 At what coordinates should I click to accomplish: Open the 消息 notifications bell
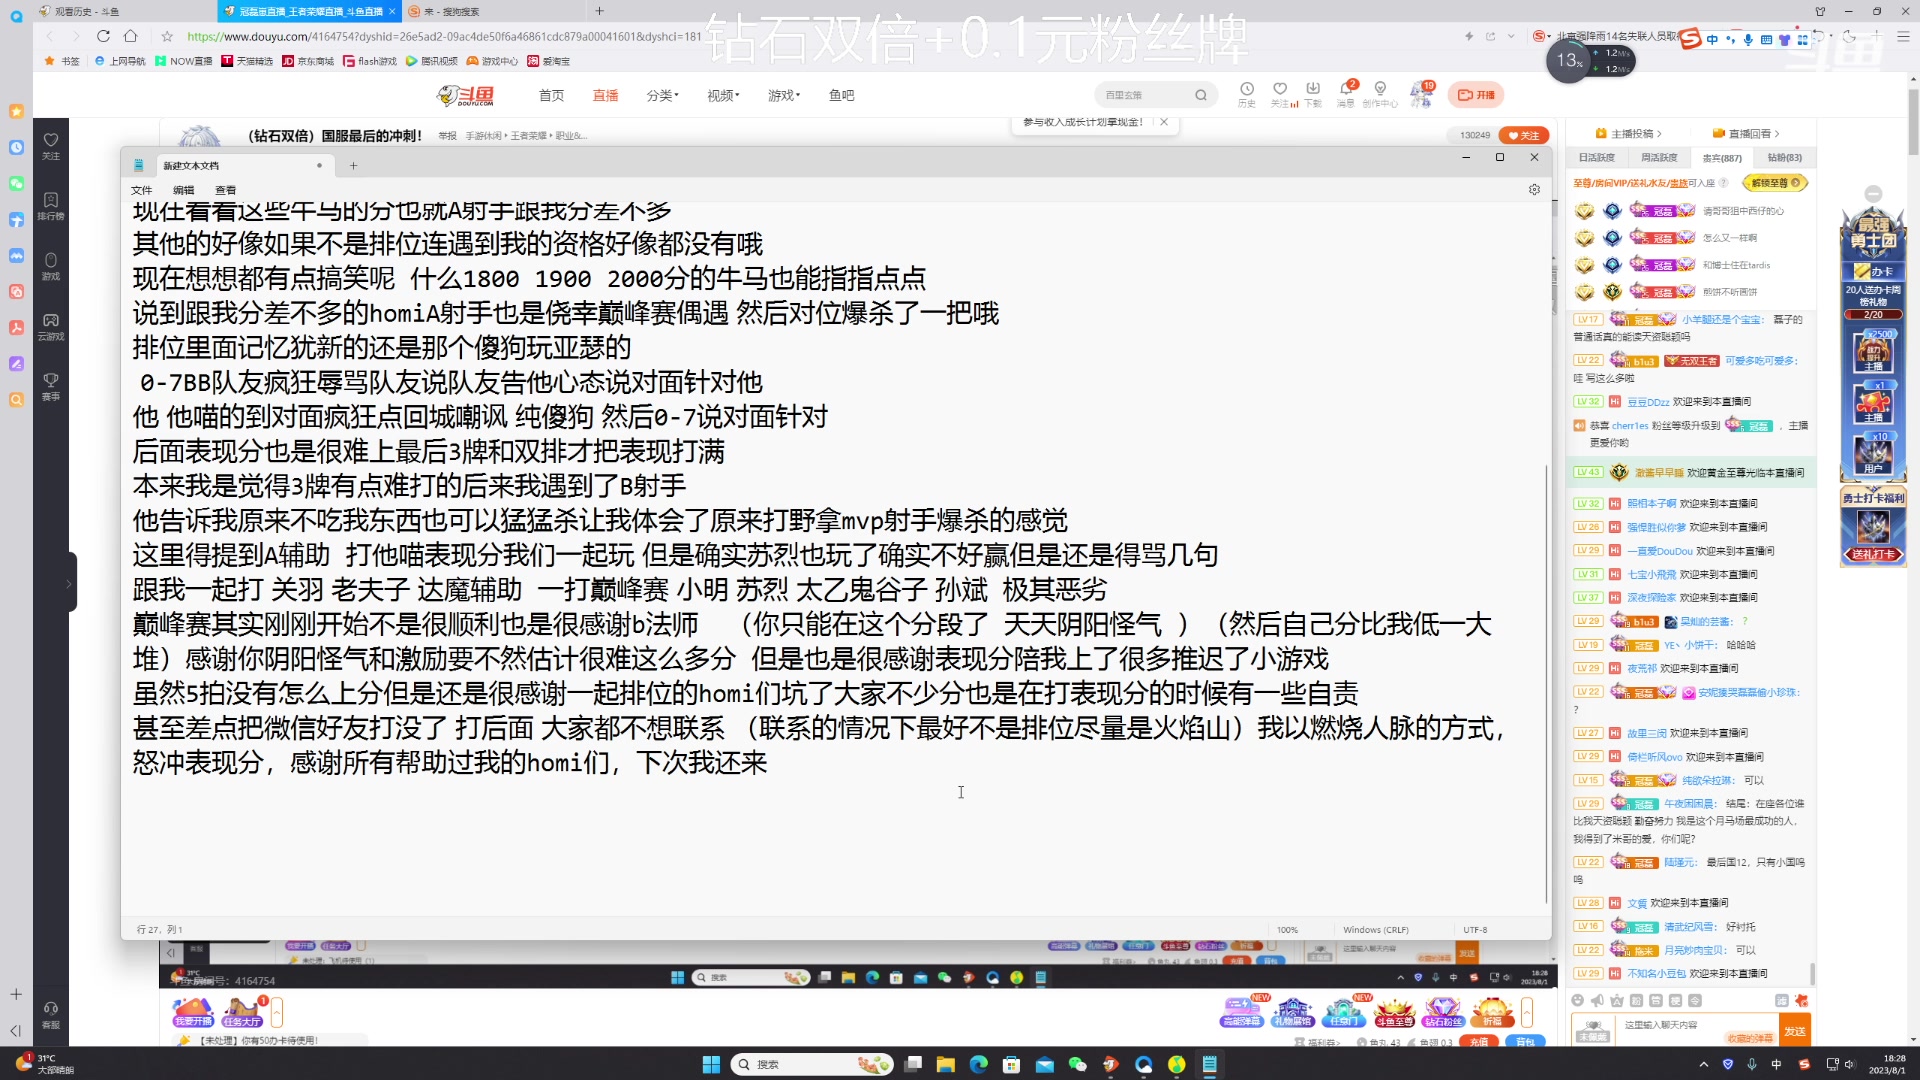pyautogui.click(x=1346, y=94)
